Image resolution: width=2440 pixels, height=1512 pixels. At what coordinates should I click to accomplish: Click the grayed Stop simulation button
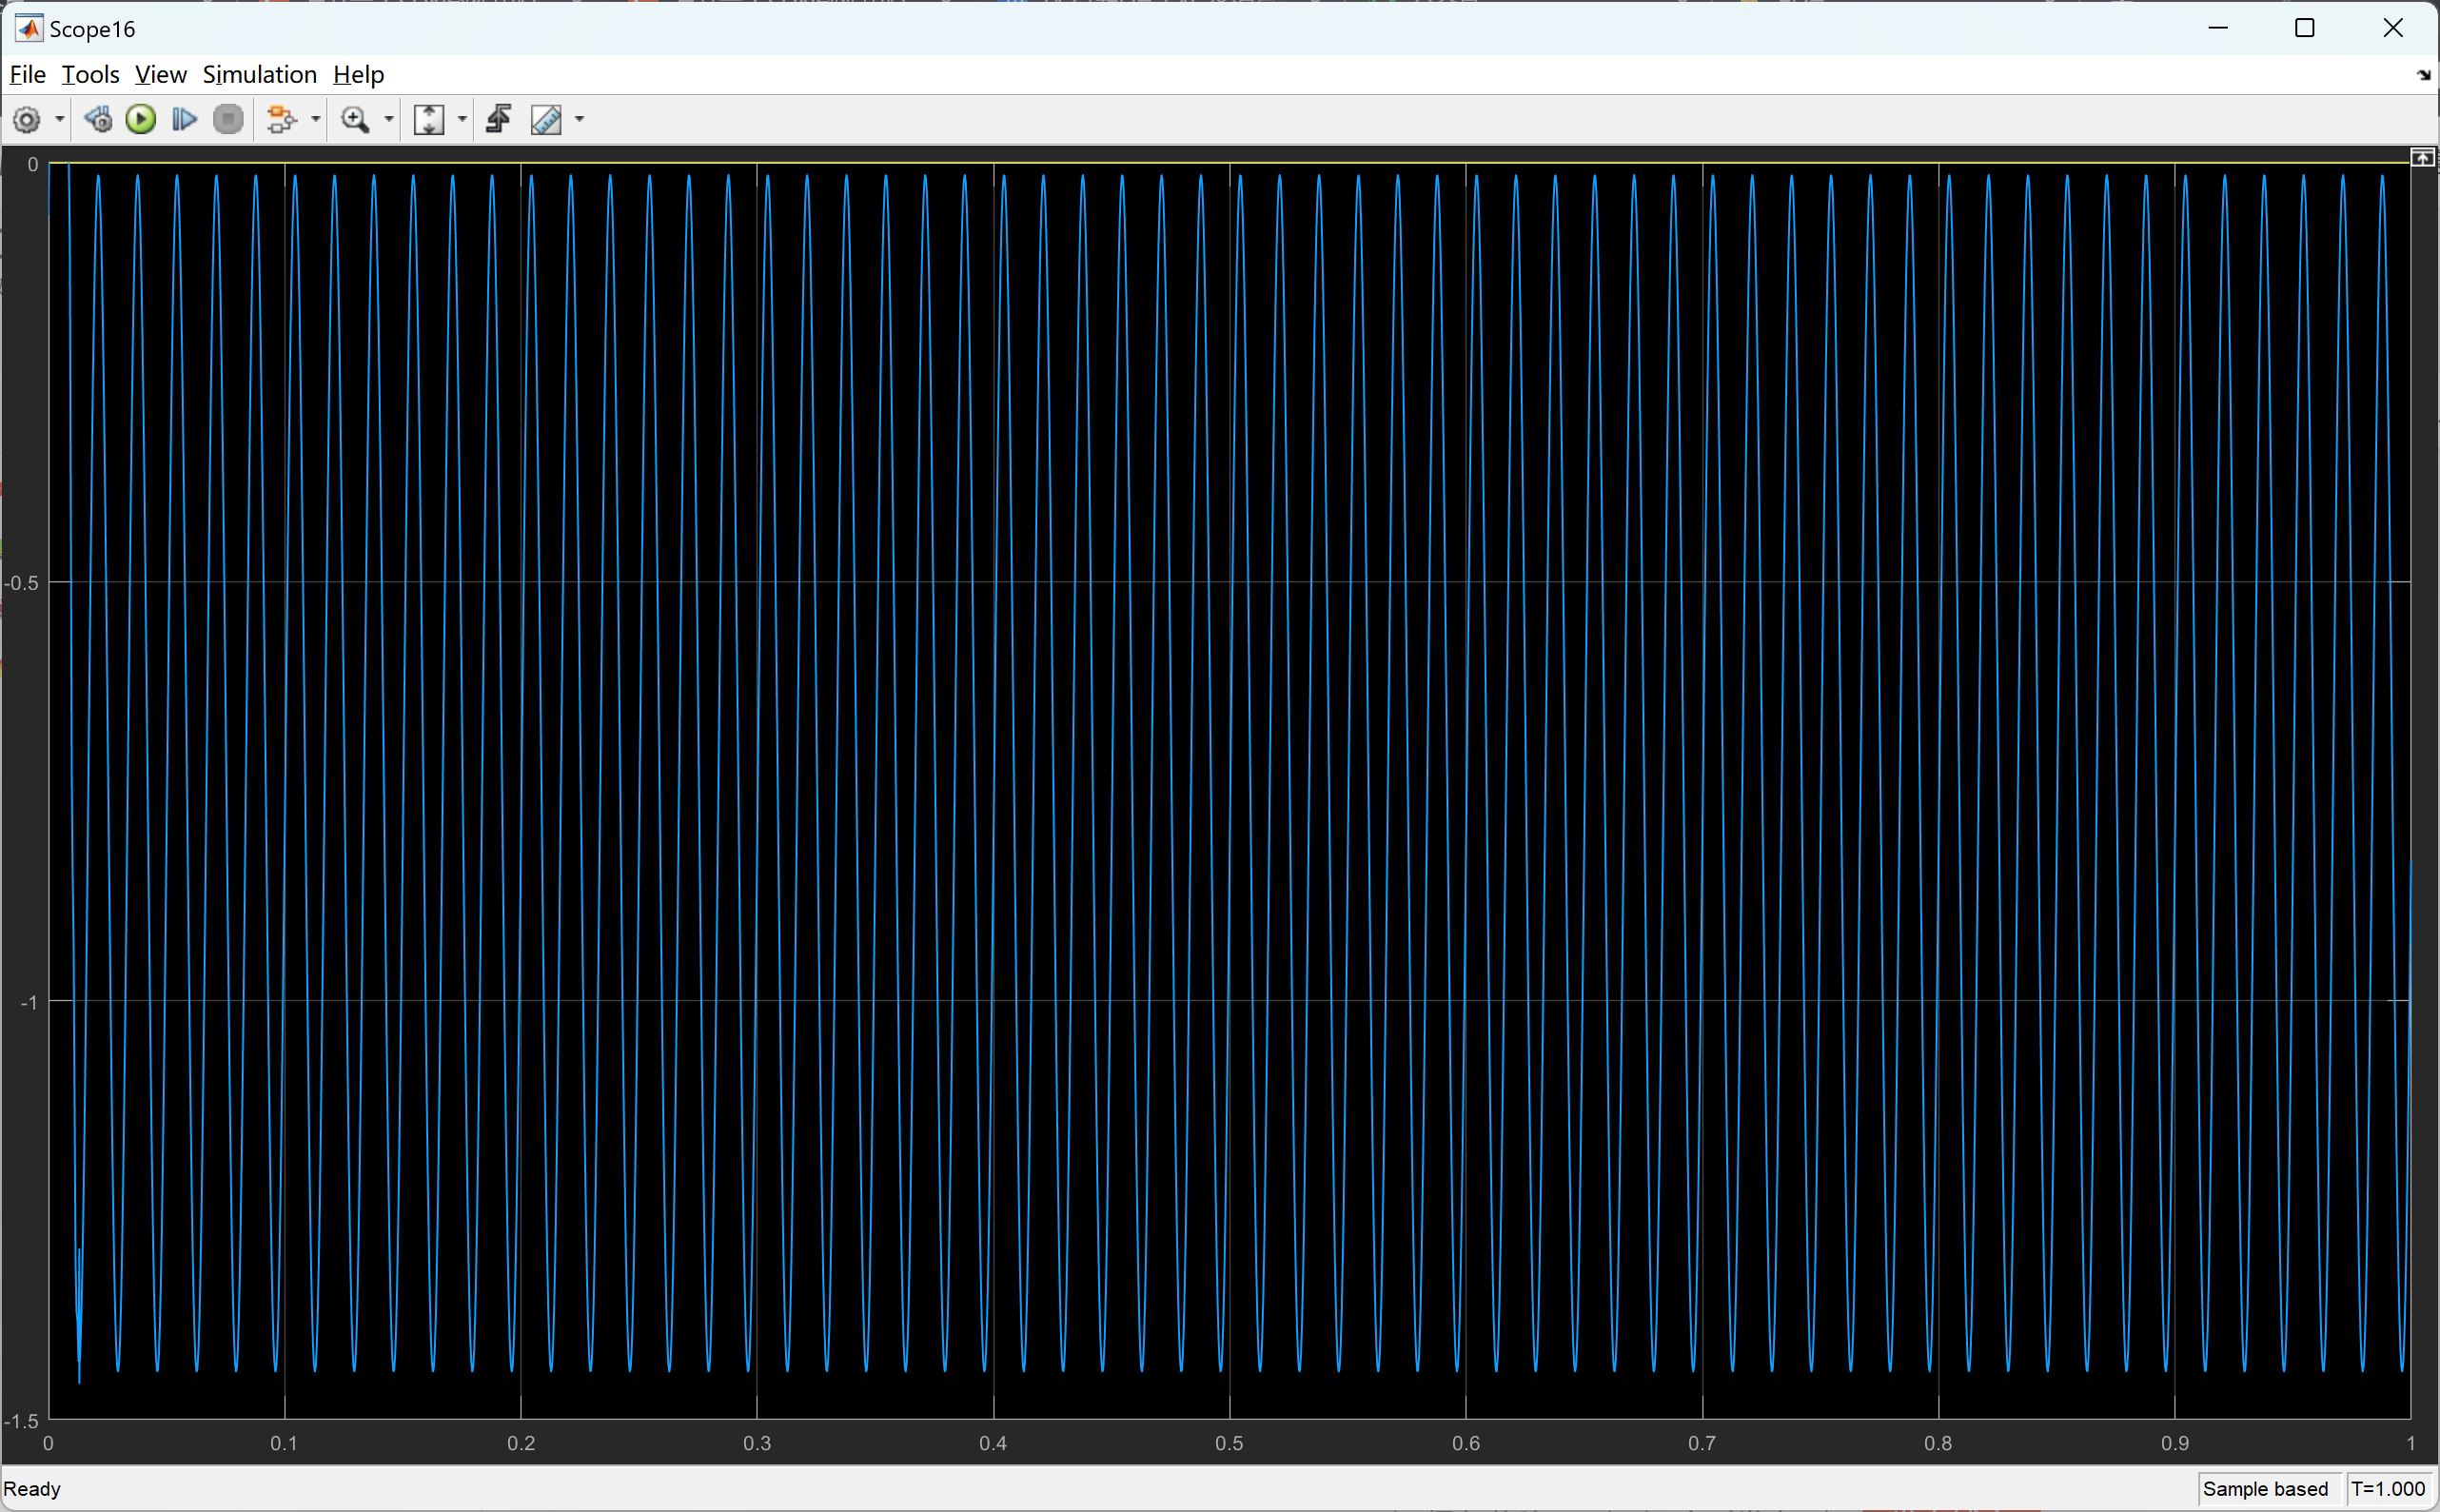tap(229, 120)
